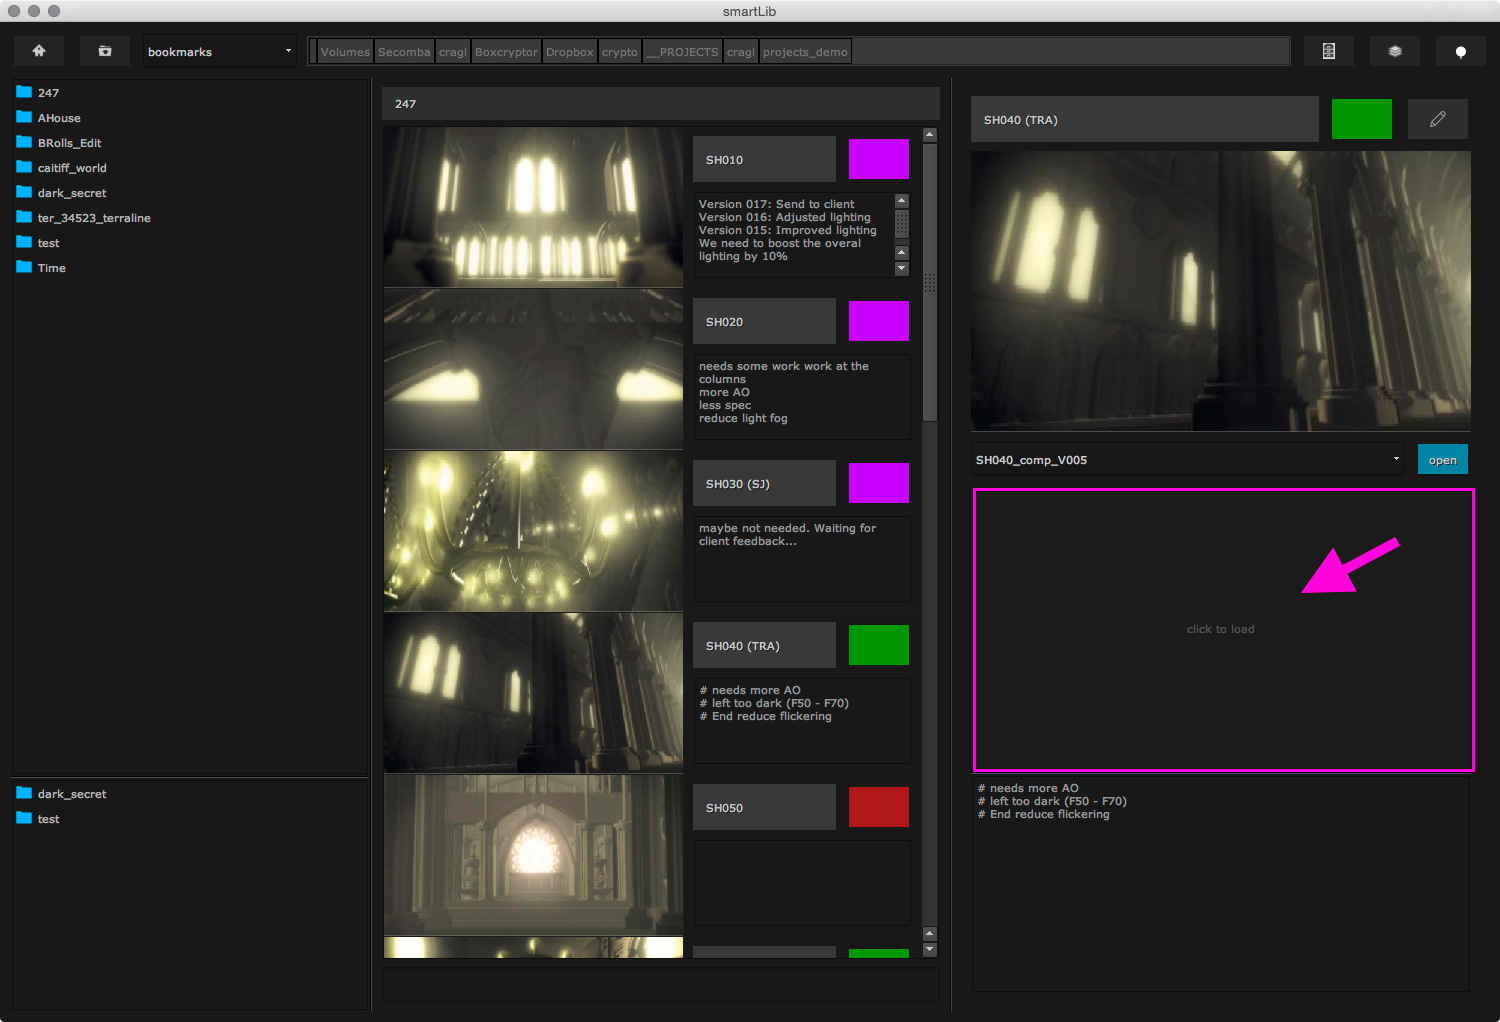Click the pencil edit icon for SH040

(1438, 119)
